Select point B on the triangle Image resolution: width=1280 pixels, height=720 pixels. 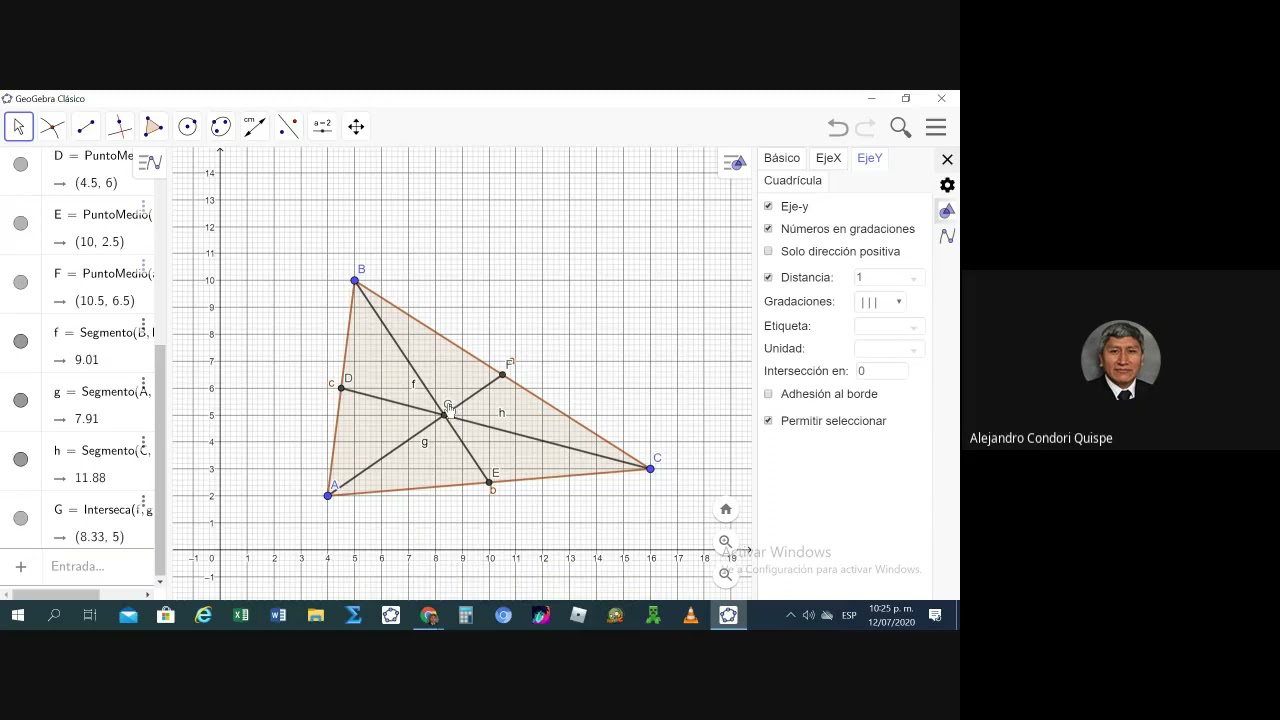[354, 280]
